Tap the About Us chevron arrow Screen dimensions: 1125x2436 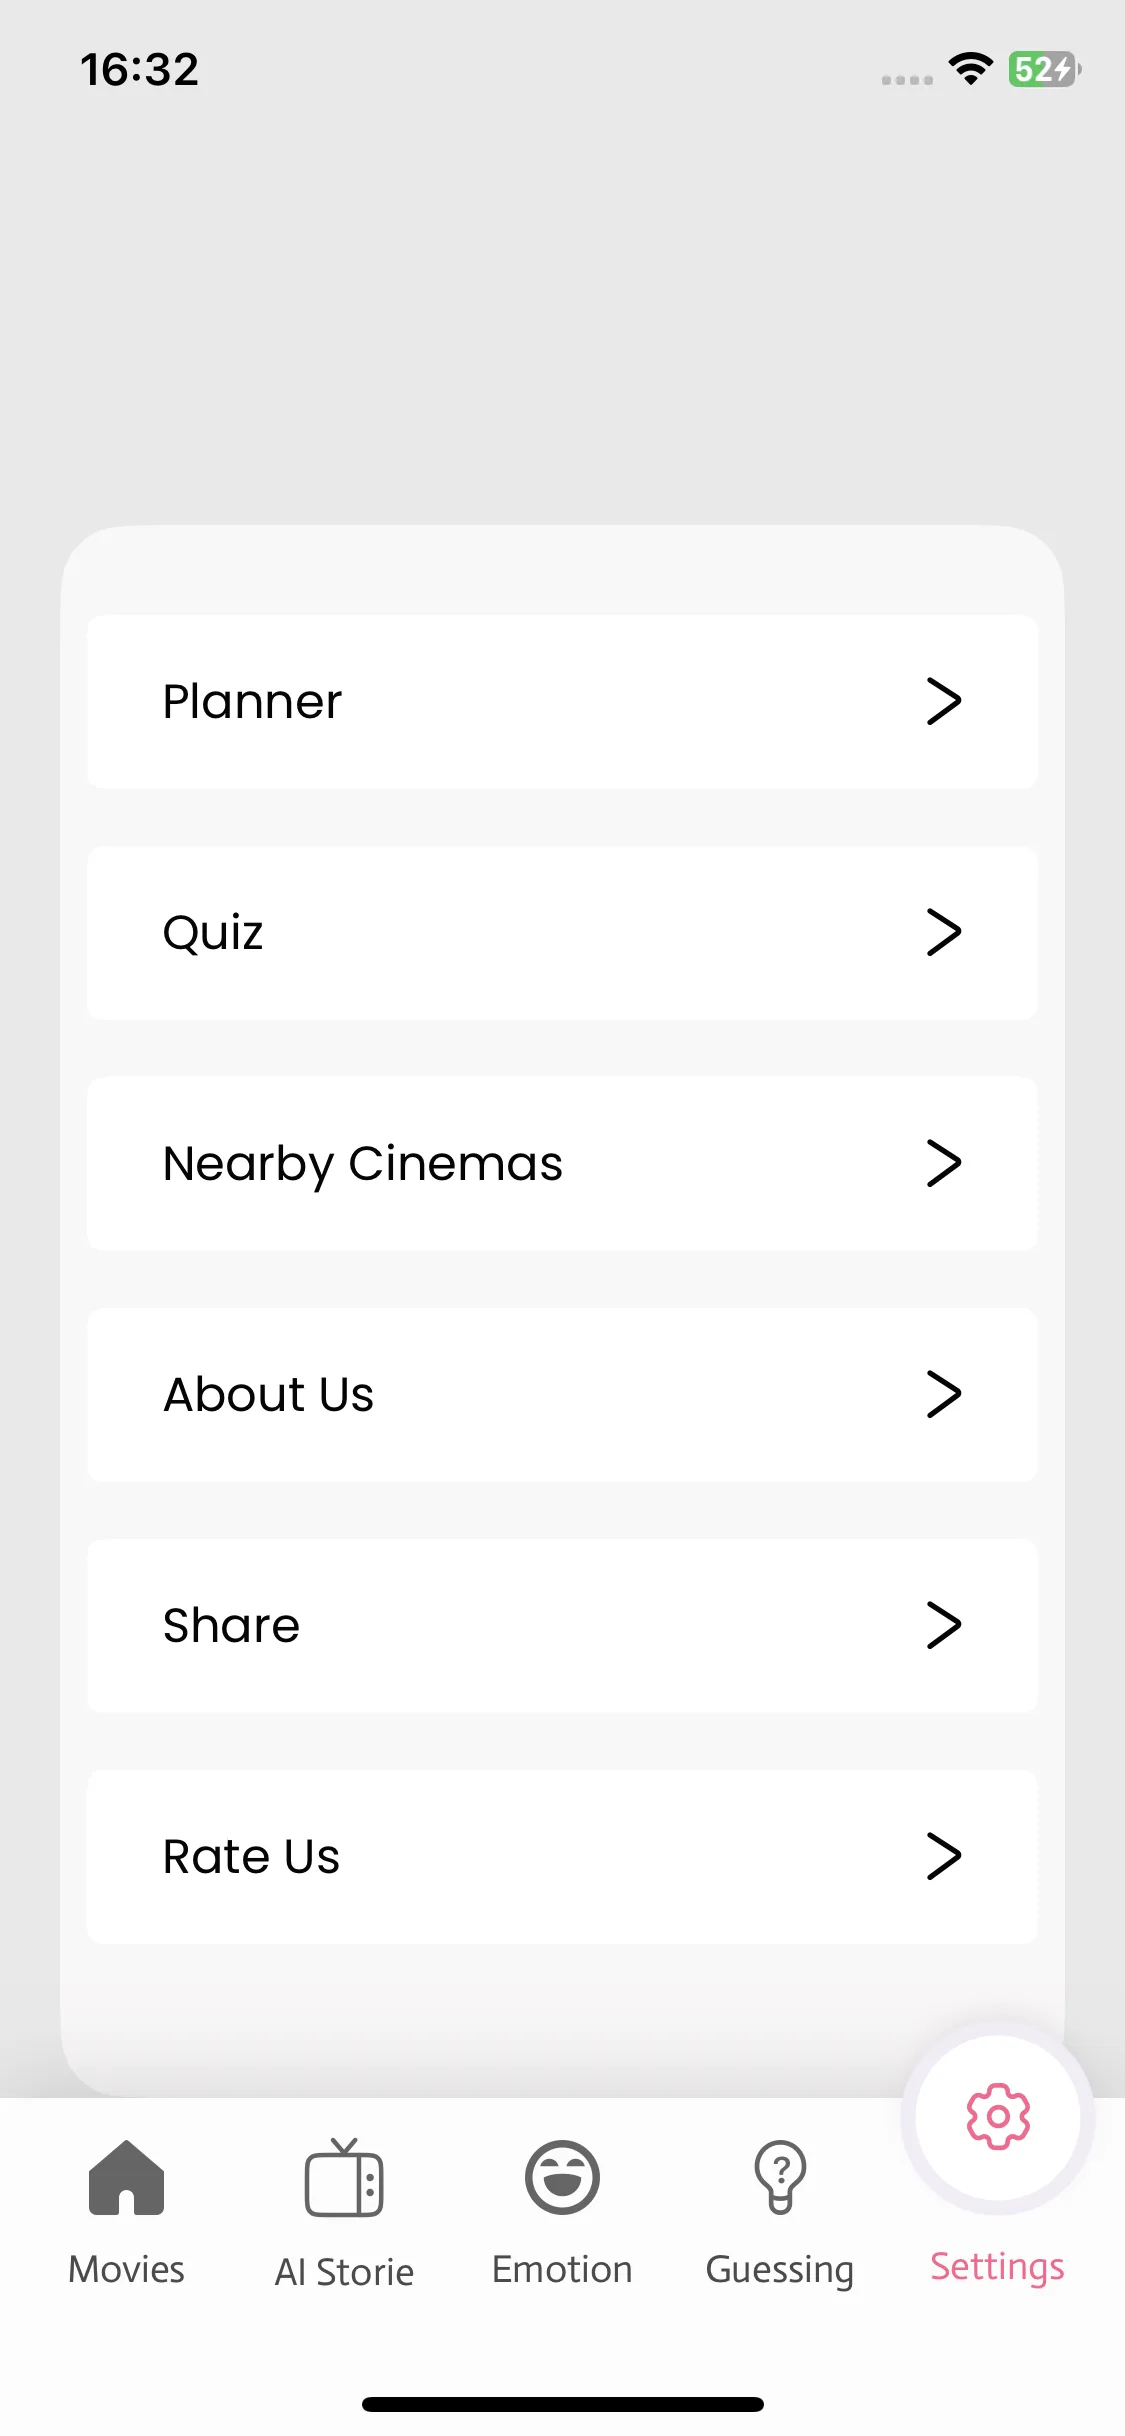coord(943,1394)
